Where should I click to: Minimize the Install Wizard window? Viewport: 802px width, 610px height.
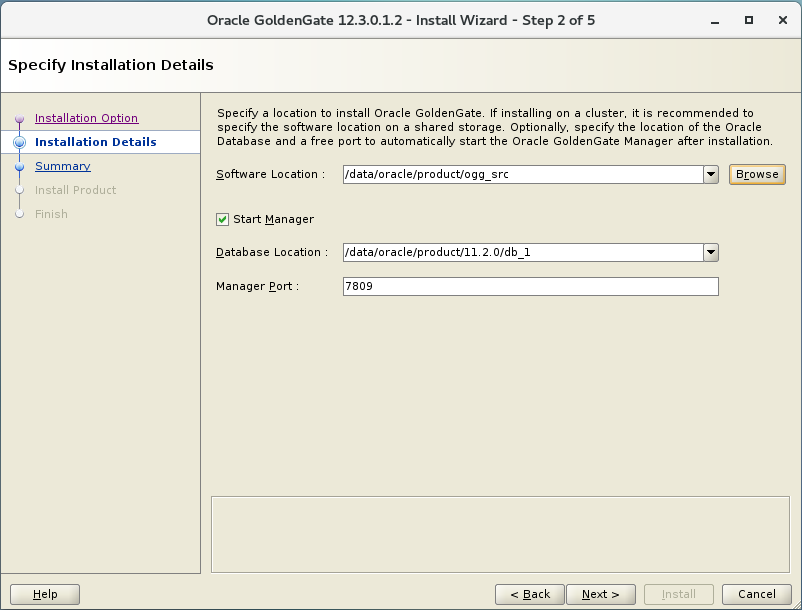tap(715, 21)
